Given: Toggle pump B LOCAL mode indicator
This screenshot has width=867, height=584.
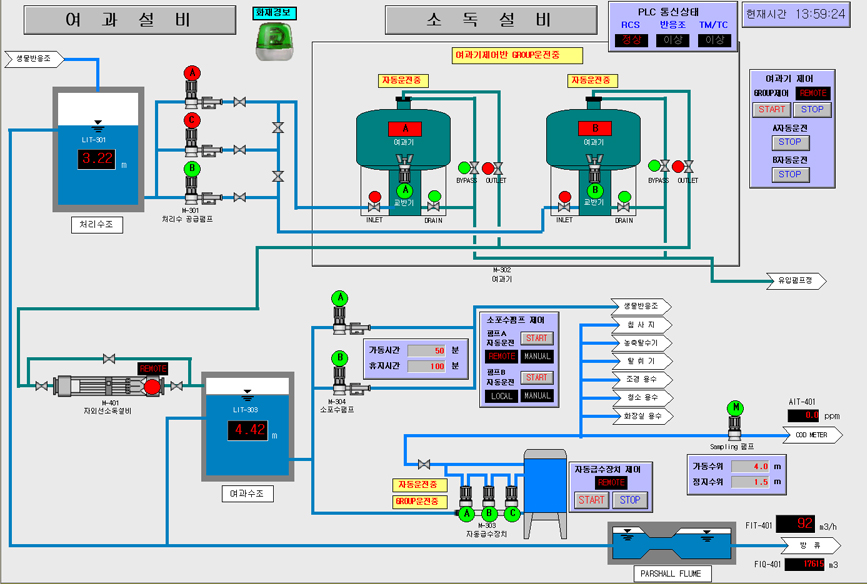Looking at the screenshot, I should point(500,396).
